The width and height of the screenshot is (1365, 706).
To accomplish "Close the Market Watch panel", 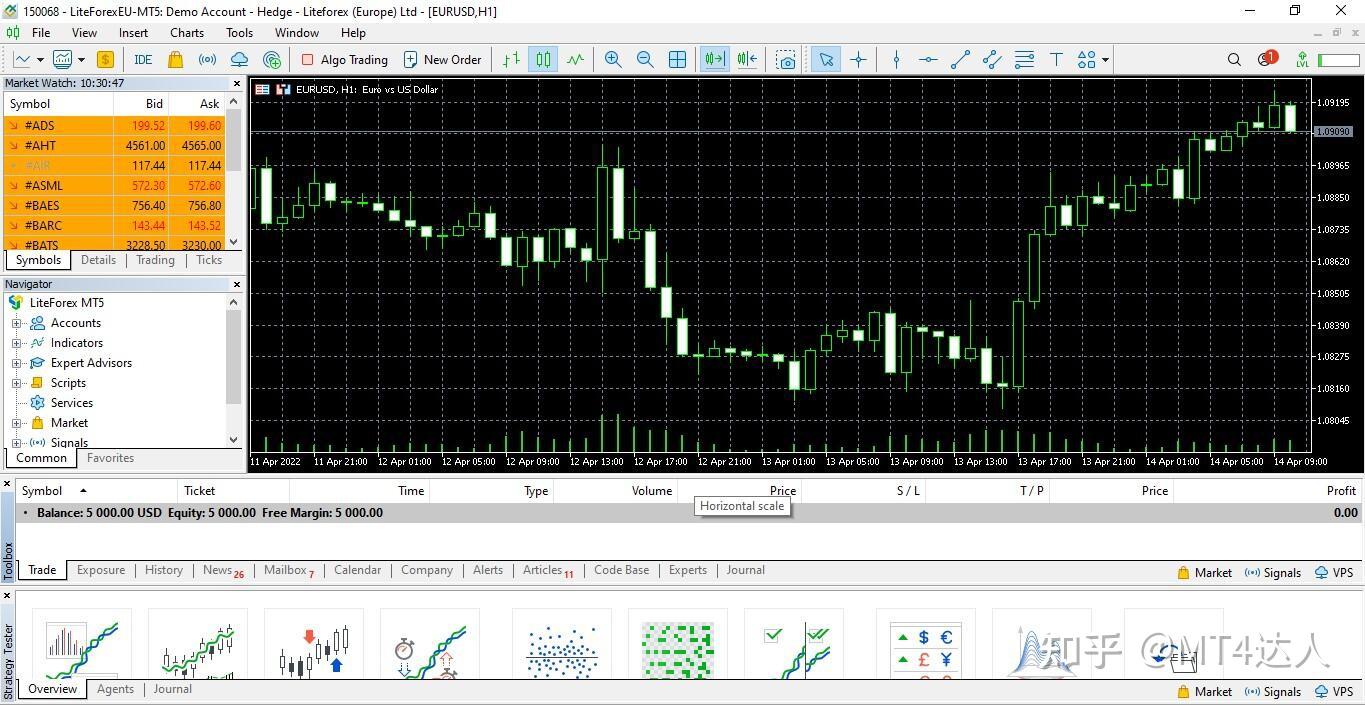I will pyautogui.click(x=237, y=84).
